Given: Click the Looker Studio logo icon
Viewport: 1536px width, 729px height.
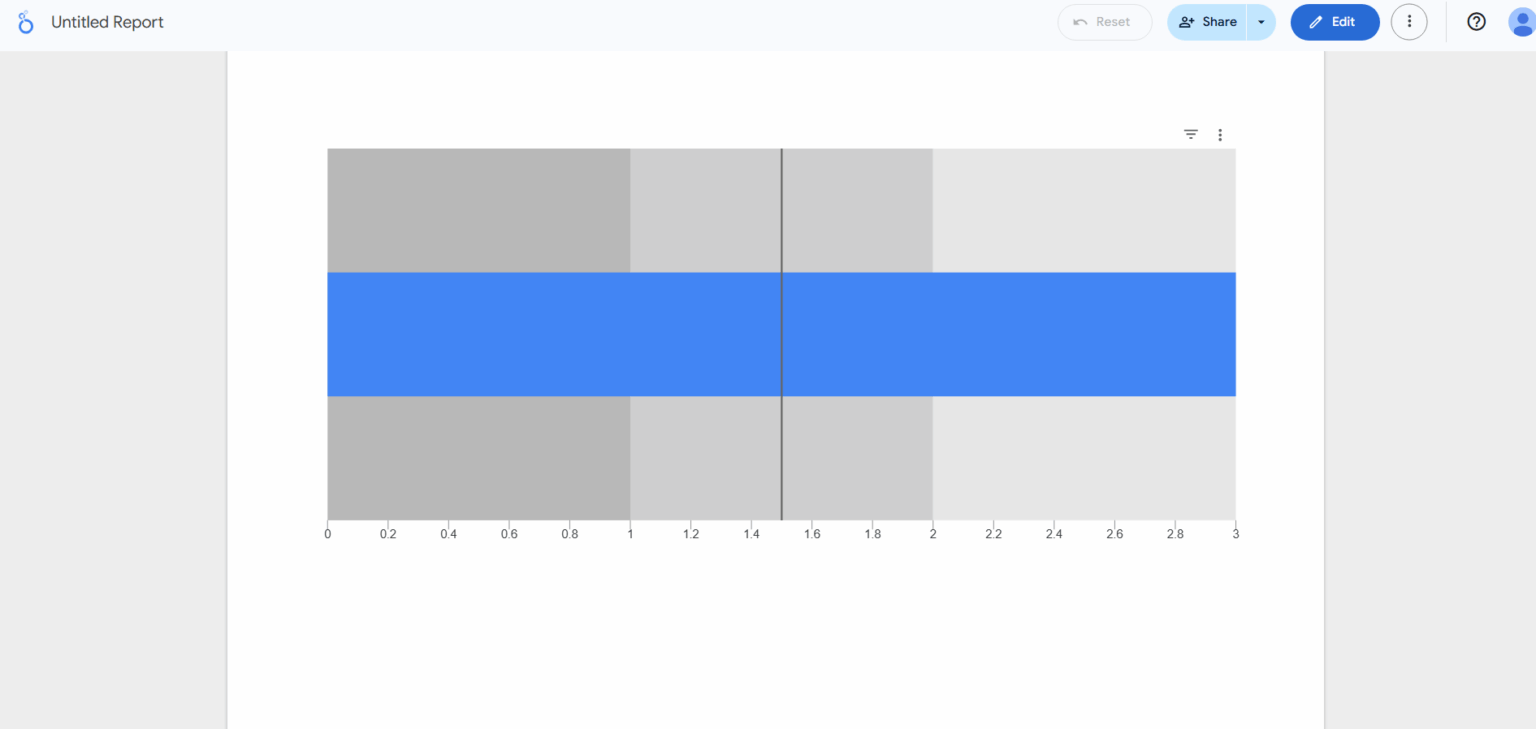Looking at the screenshot, I should 25,21.
